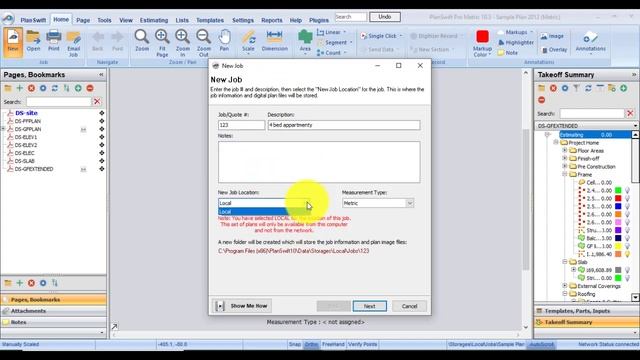Select the Zoom magnifier tool

(x=142, y=41)
